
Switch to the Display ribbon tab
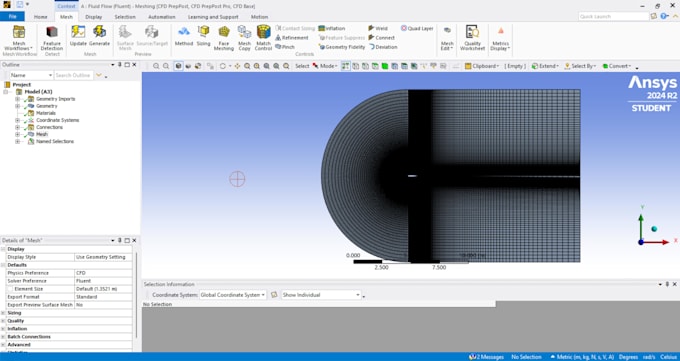(x=94, y=17)
